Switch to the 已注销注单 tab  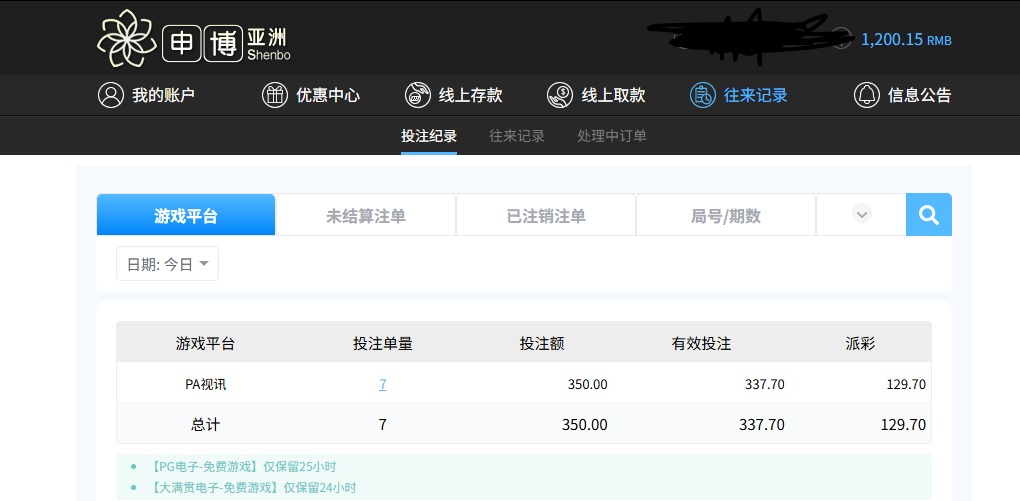tap(546, 215)
